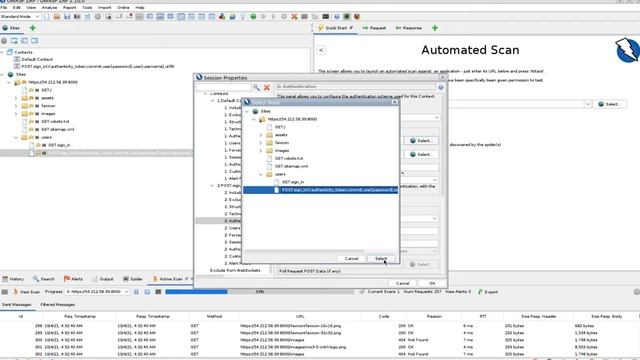
Task: Select the 'GET:robots.txt' node in Select Node dialog
Action: [289, 158]
